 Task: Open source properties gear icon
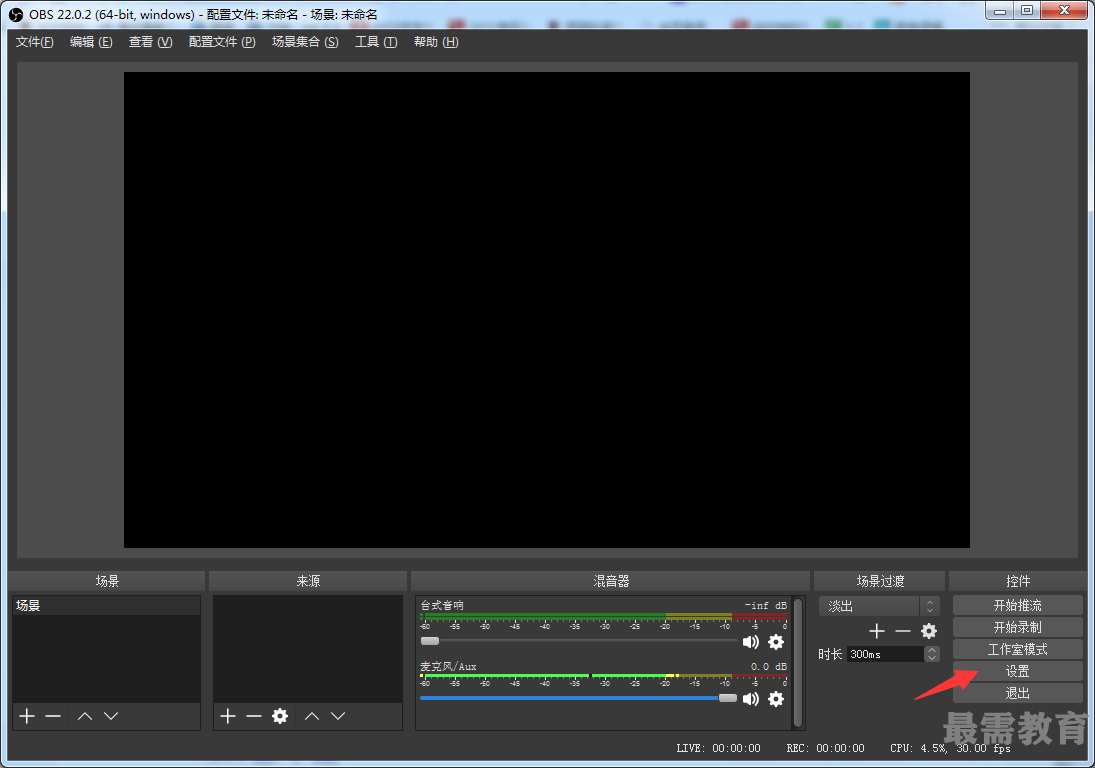(x=280, y=716)
